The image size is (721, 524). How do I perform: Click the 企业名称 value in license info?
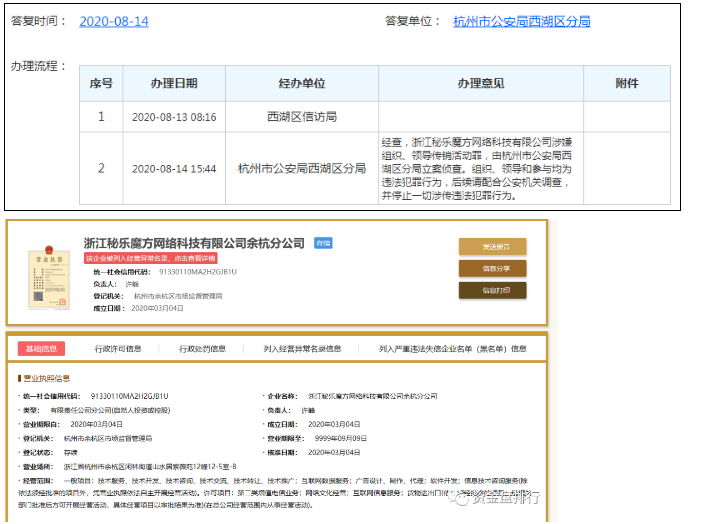(372, 396)
